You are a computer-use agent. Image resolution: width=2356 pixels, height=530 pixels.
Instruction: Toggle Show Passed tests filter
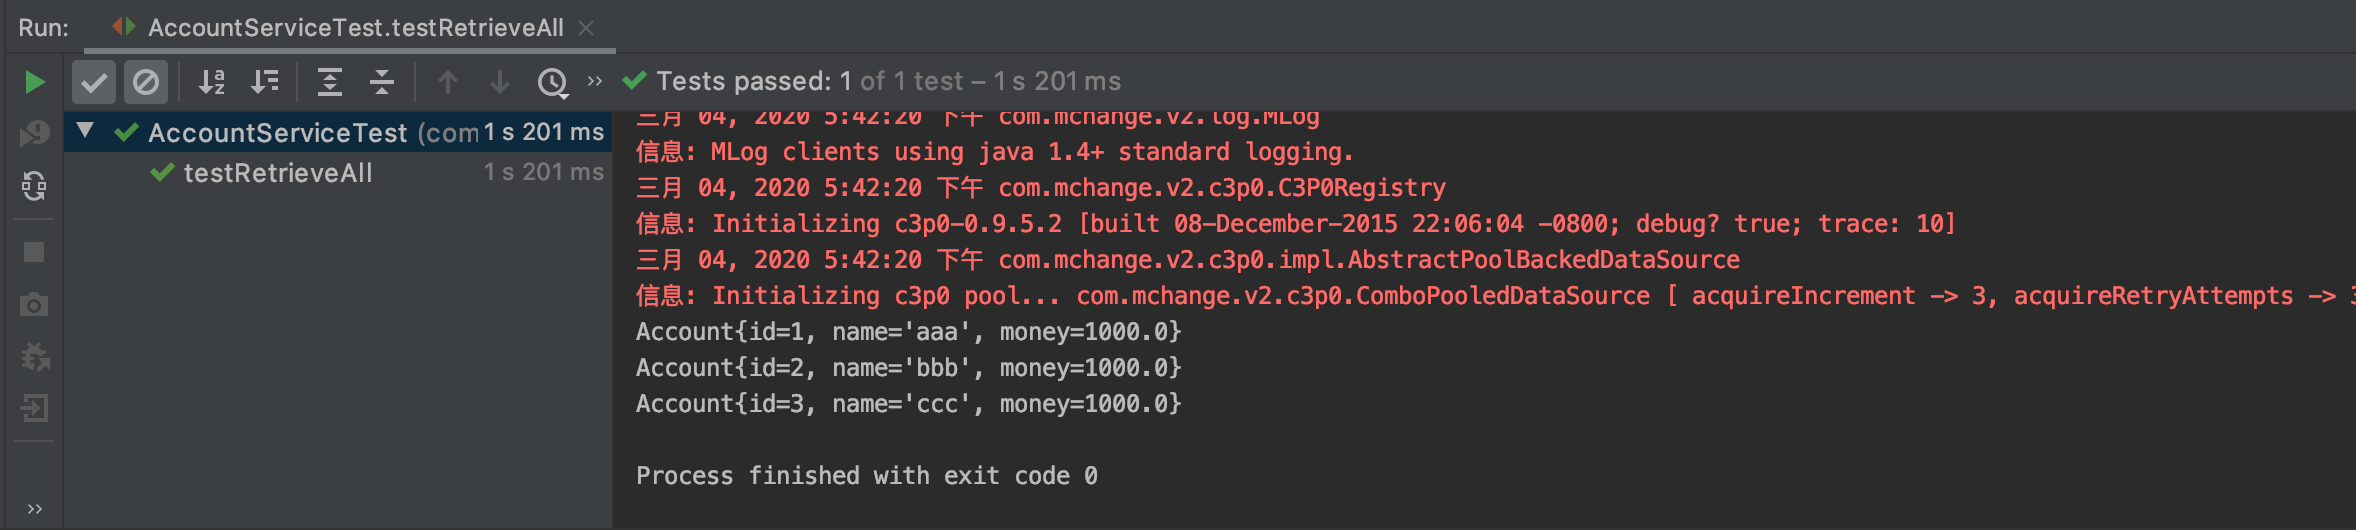point(94,82)
